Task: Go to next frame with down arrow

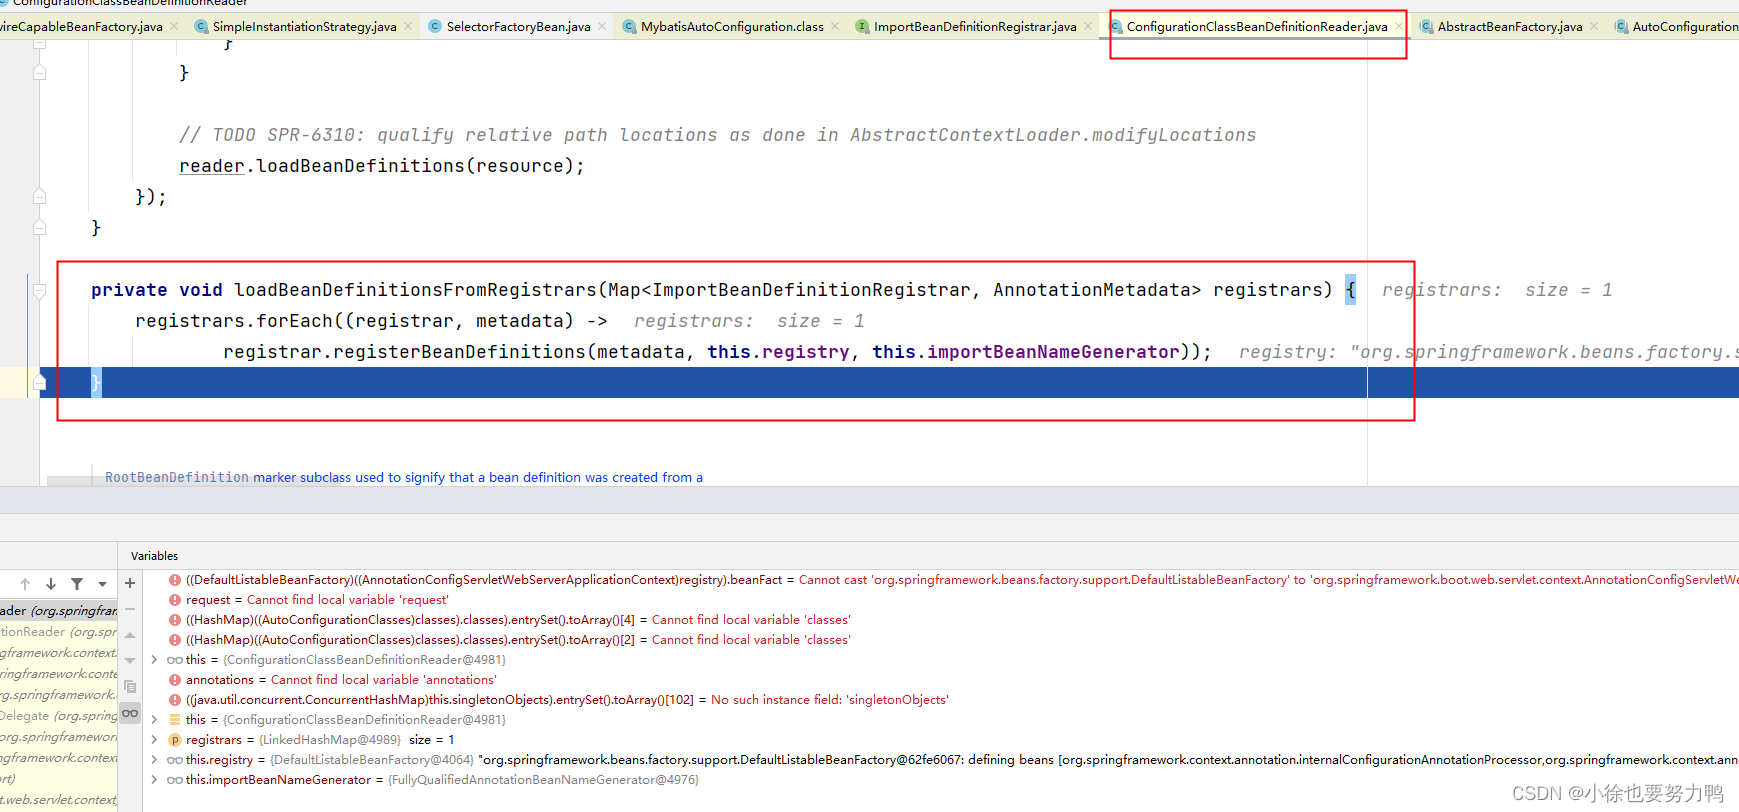Action: [x=51, y=584]
